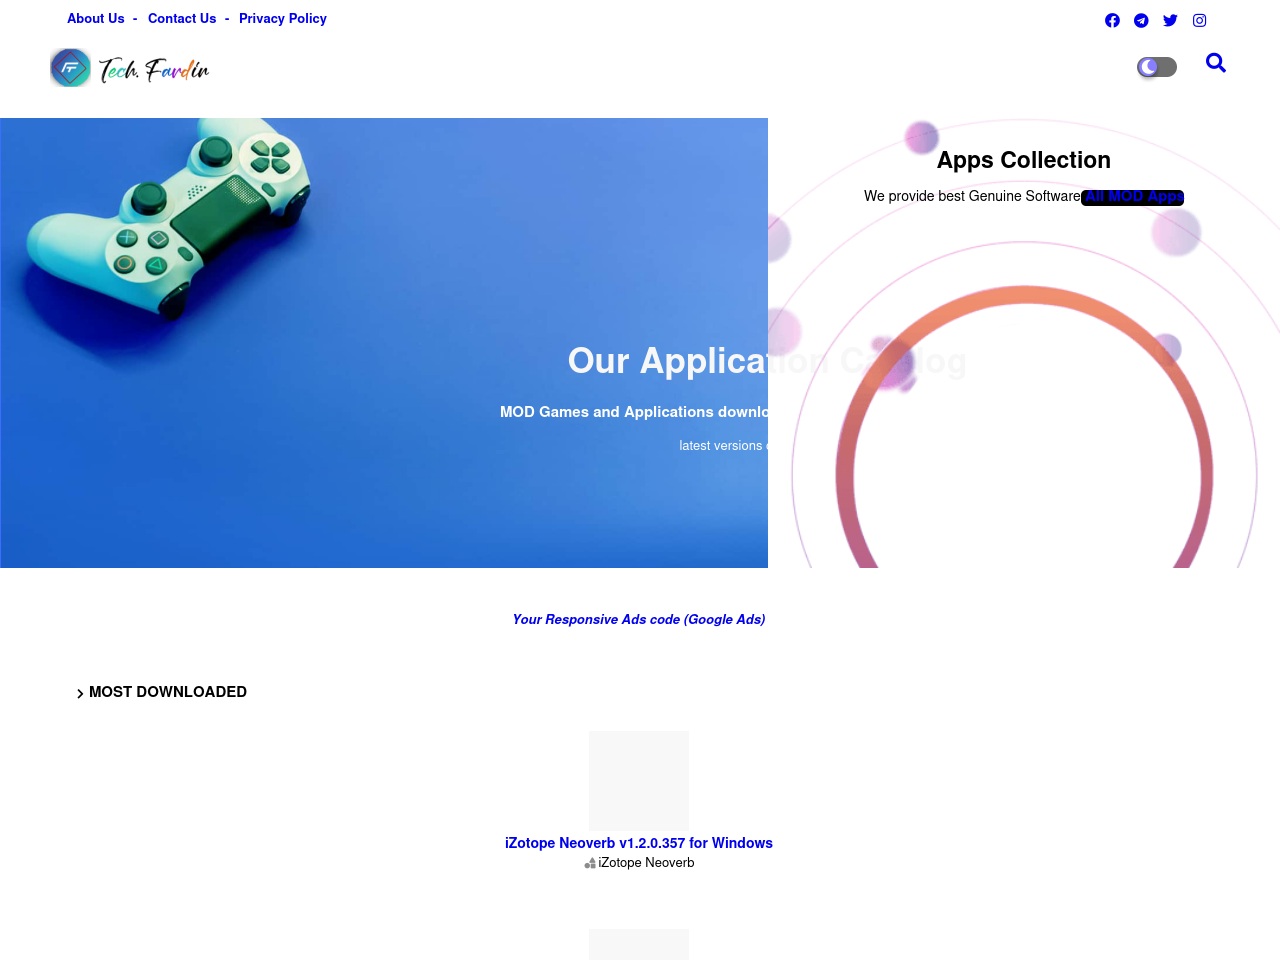This screenshot has height=960, width=1280.
Task: Click the All MOD Apps button
Action: (1133, 197)
